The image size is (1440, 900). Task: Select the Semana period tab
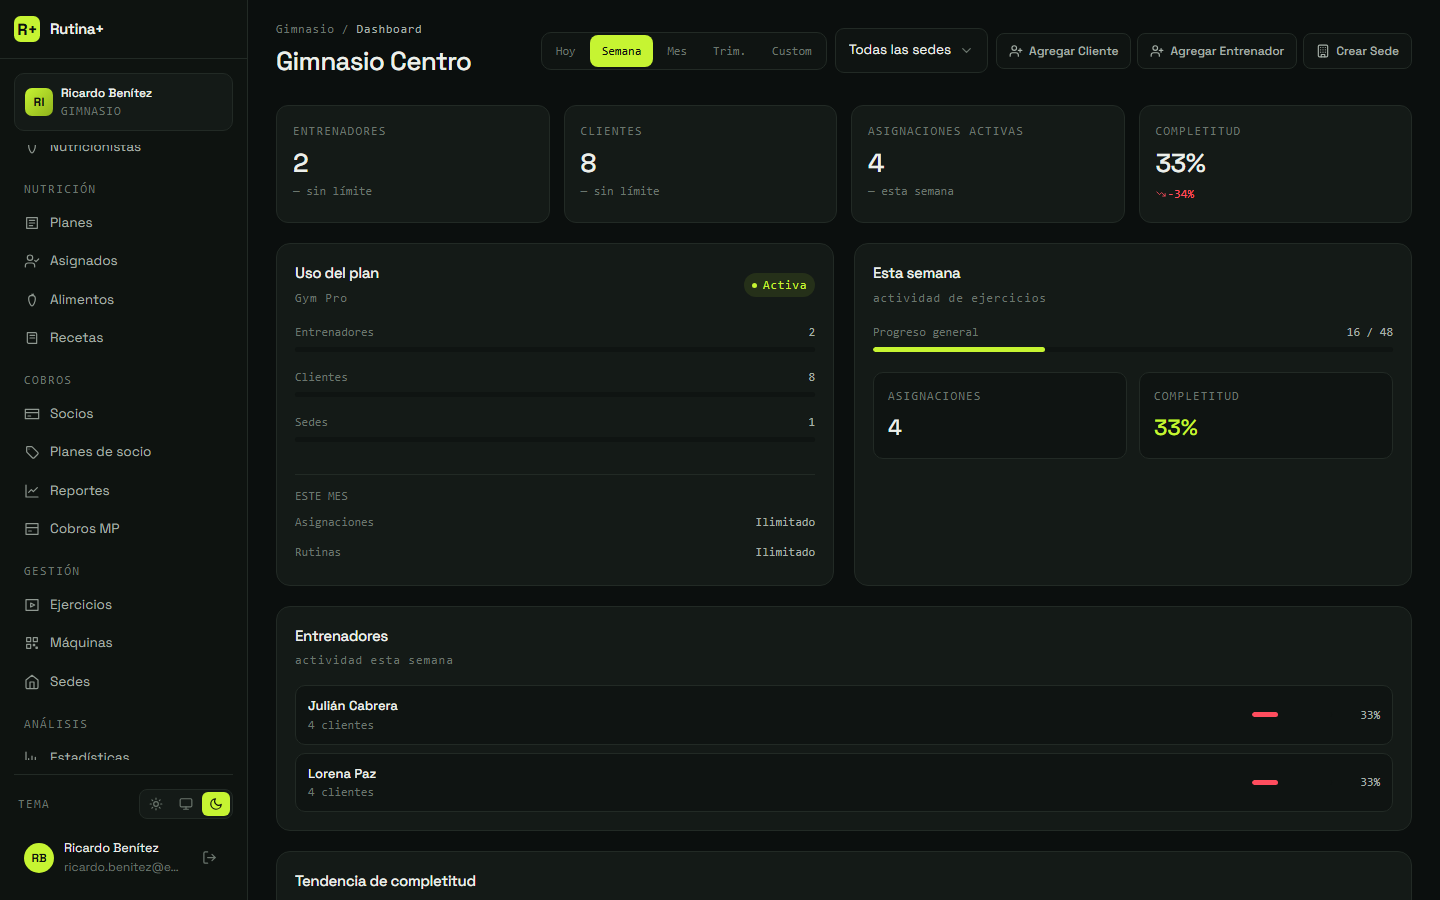[621, 51]
